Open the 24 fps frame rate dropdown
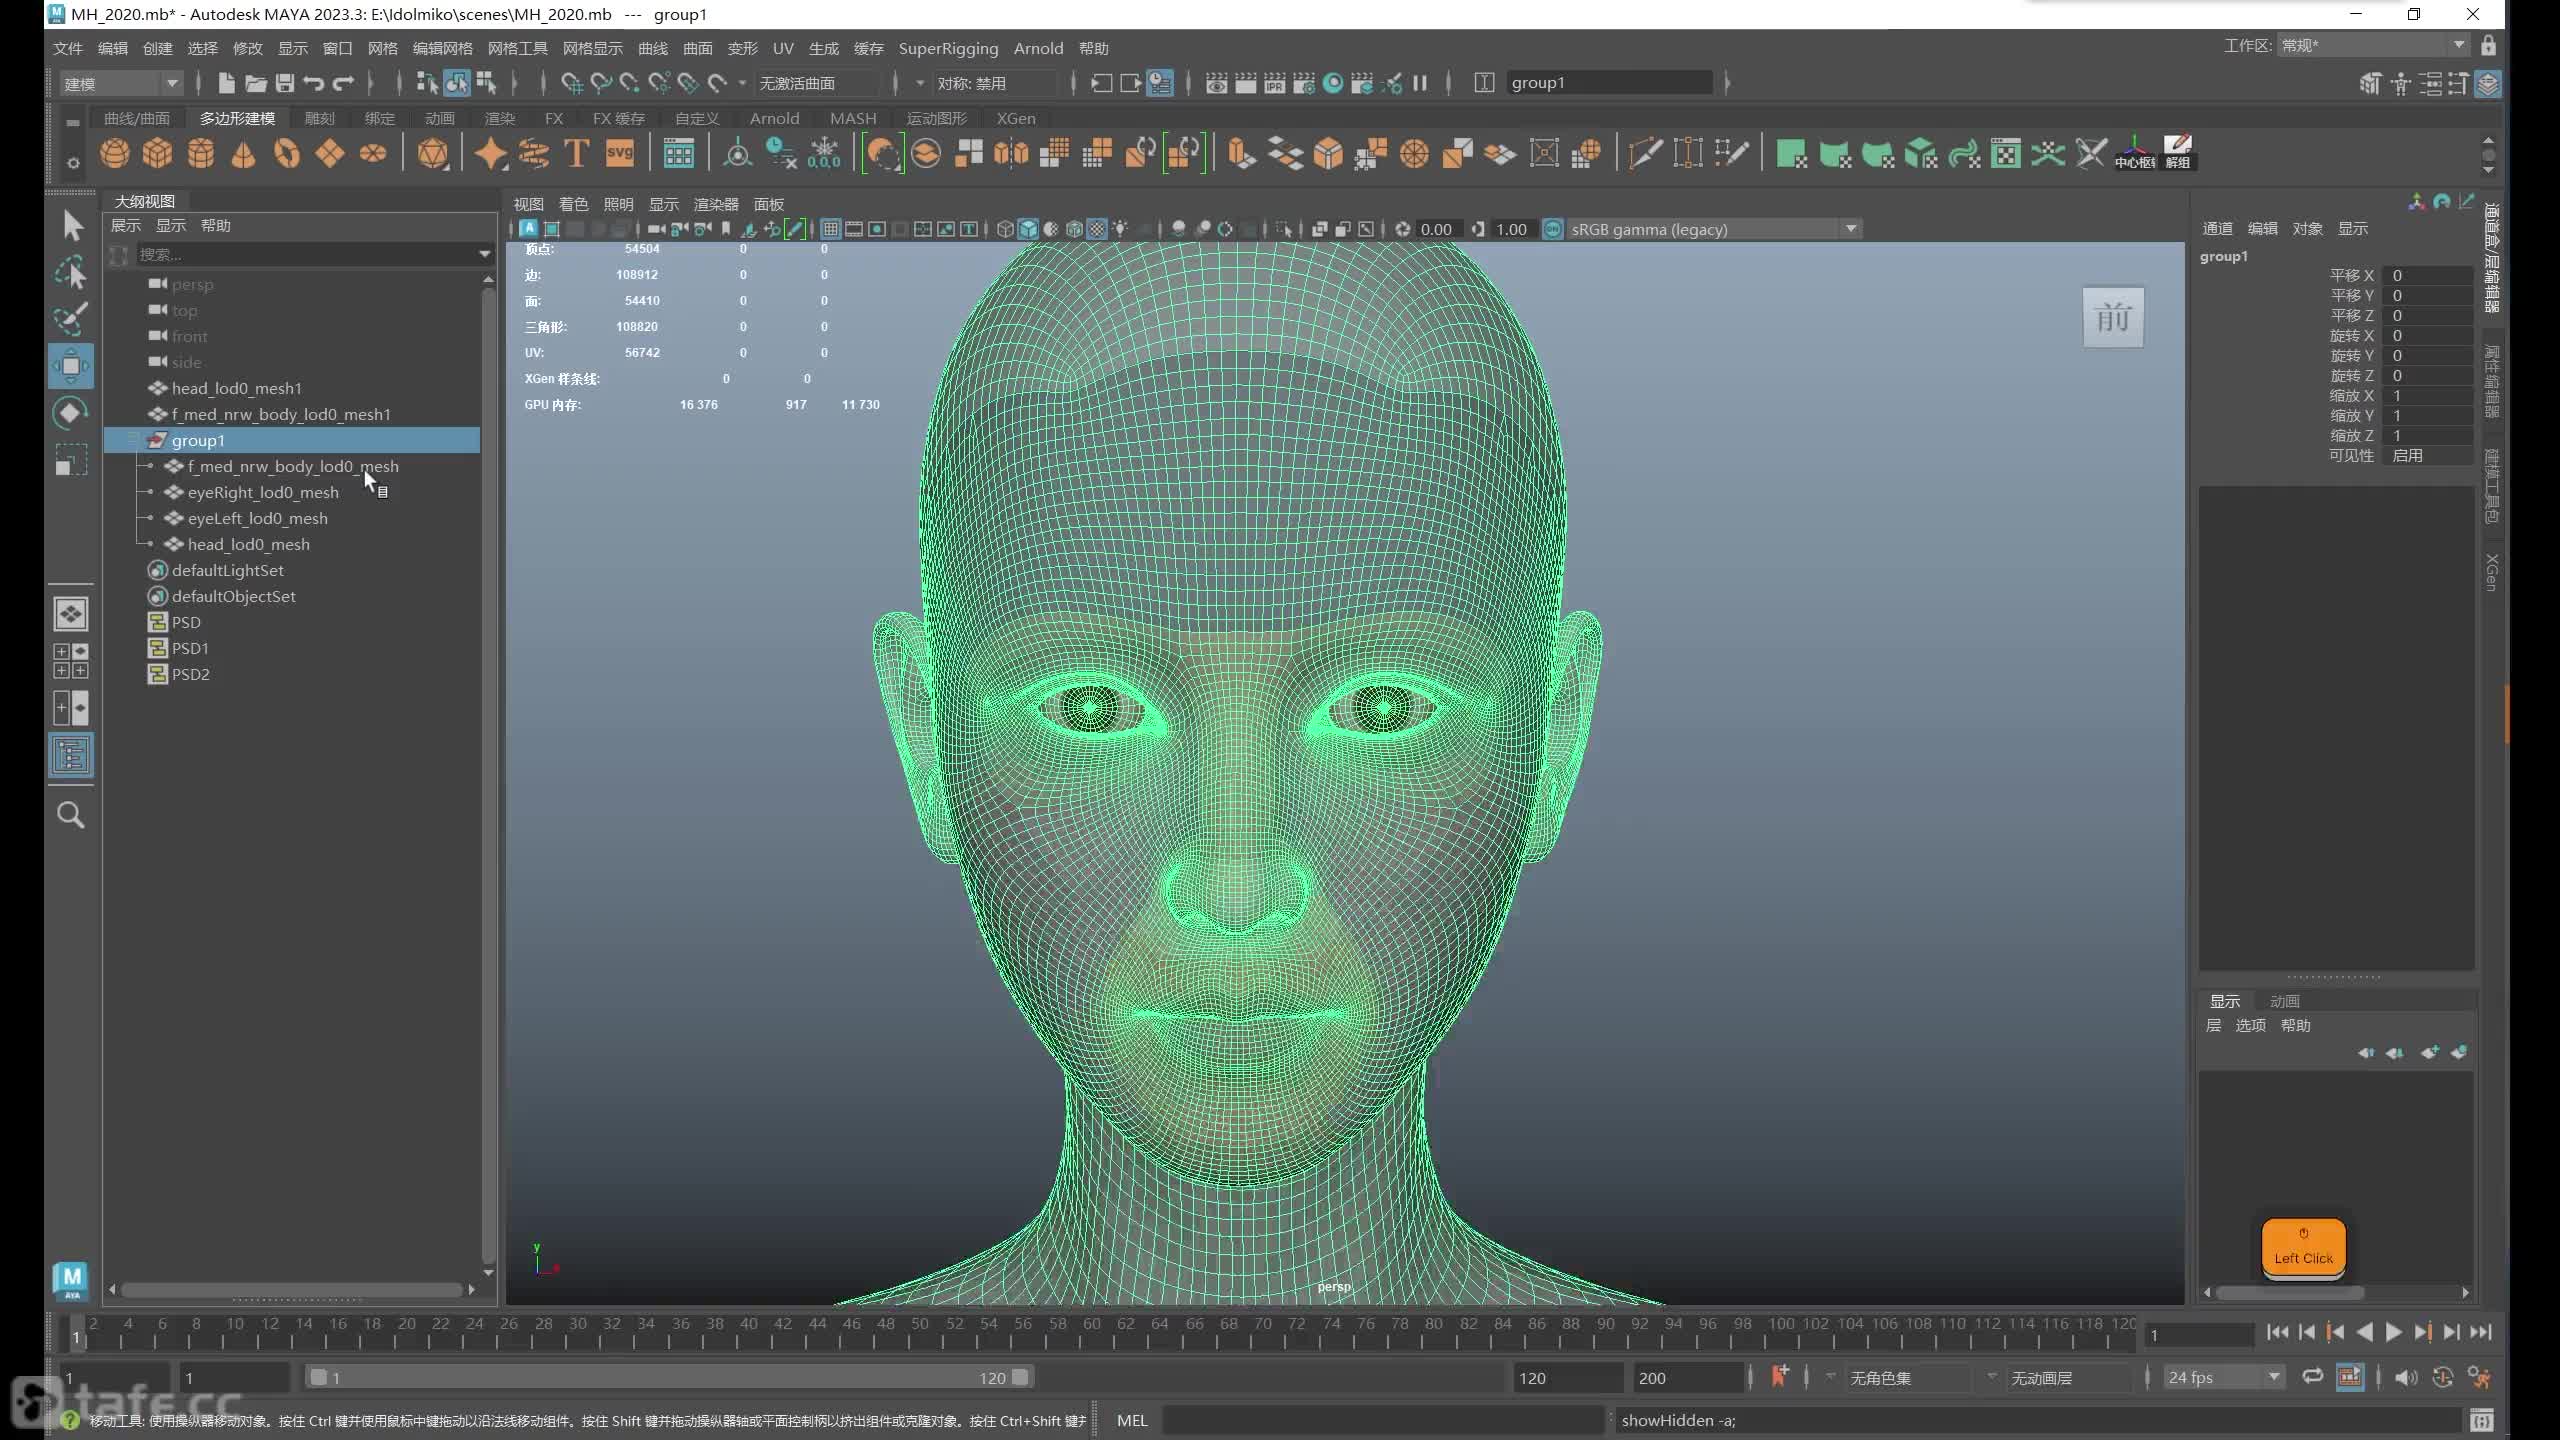 pyautogui.click(x=2224, y=1377)
